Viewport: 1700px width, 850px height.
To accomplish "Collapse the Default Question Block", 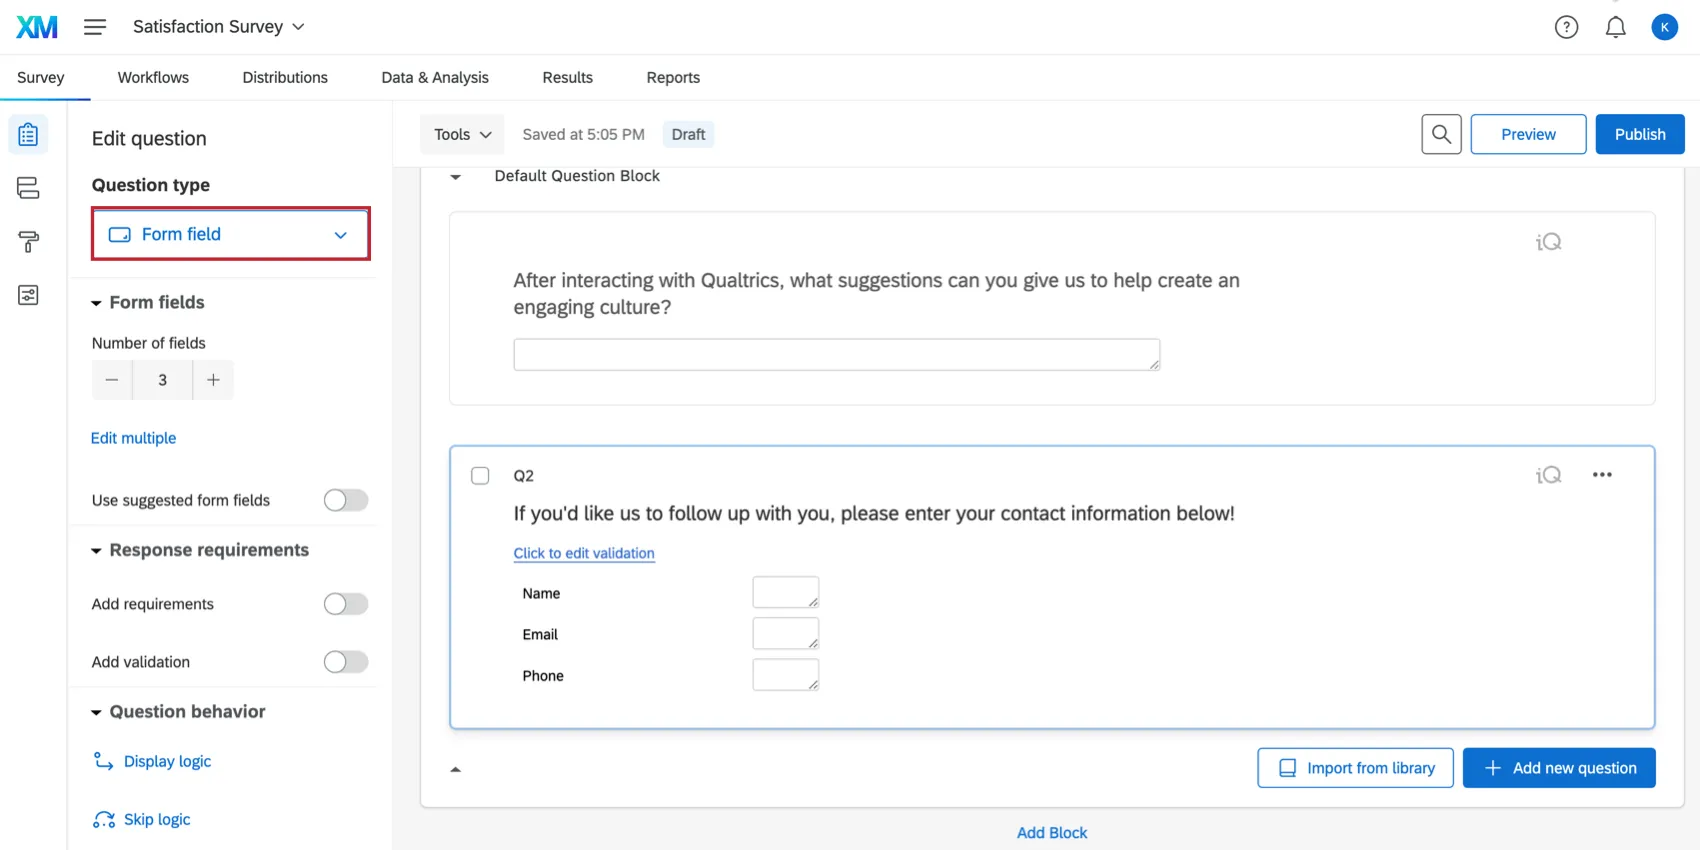I will [456, 177].
